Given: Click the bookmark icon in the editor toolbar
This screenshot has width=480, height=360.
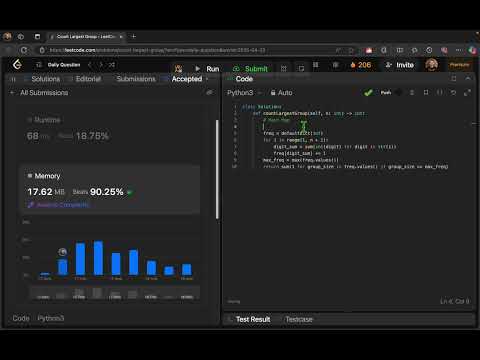Looking at the screenshot, I should pos(426,92).
